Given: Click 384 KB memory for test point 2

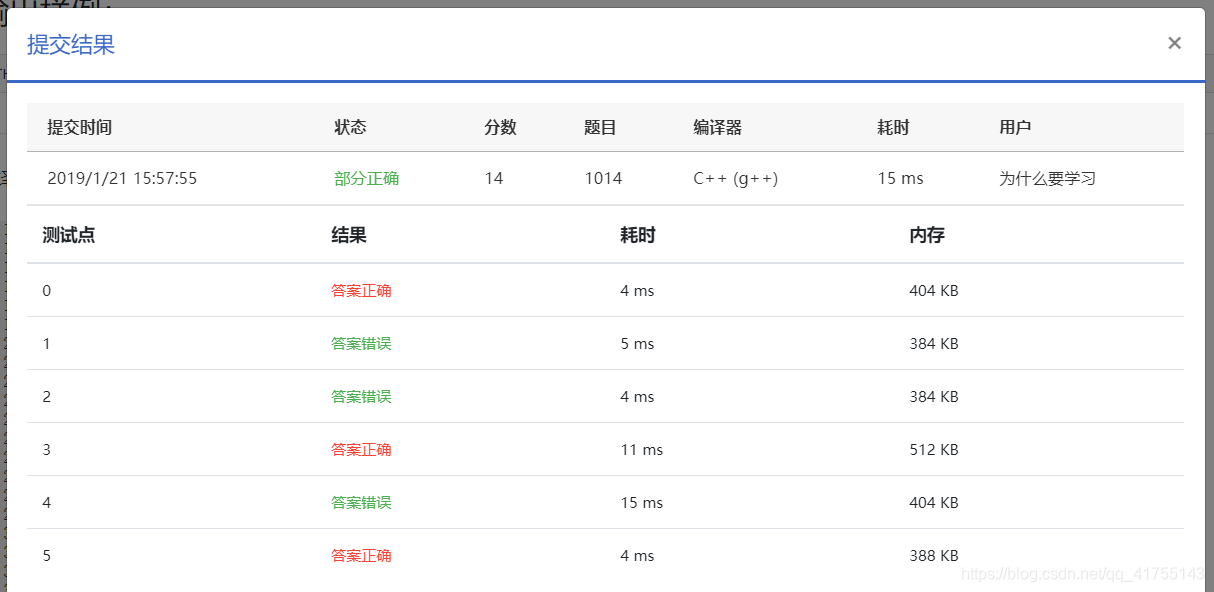Looking at the screenshot, I should (934, 397).
